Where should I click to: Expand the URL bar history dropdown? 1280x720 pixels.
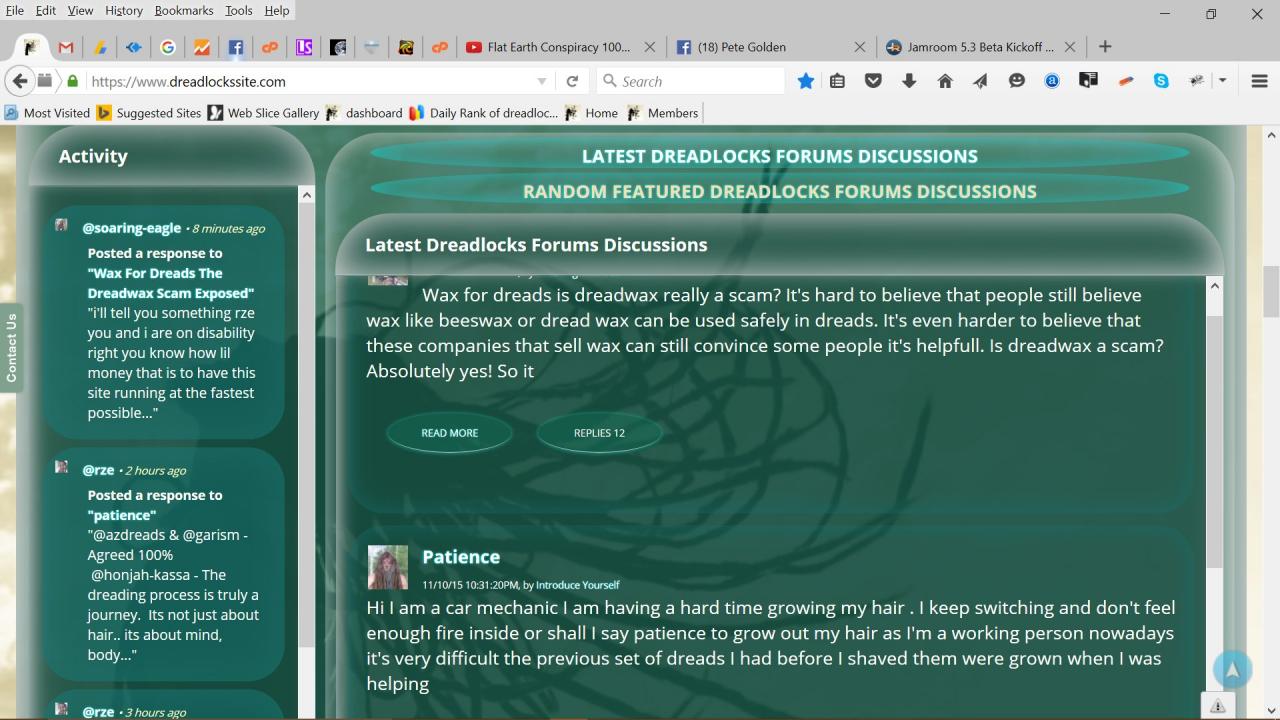pos(542,81)
